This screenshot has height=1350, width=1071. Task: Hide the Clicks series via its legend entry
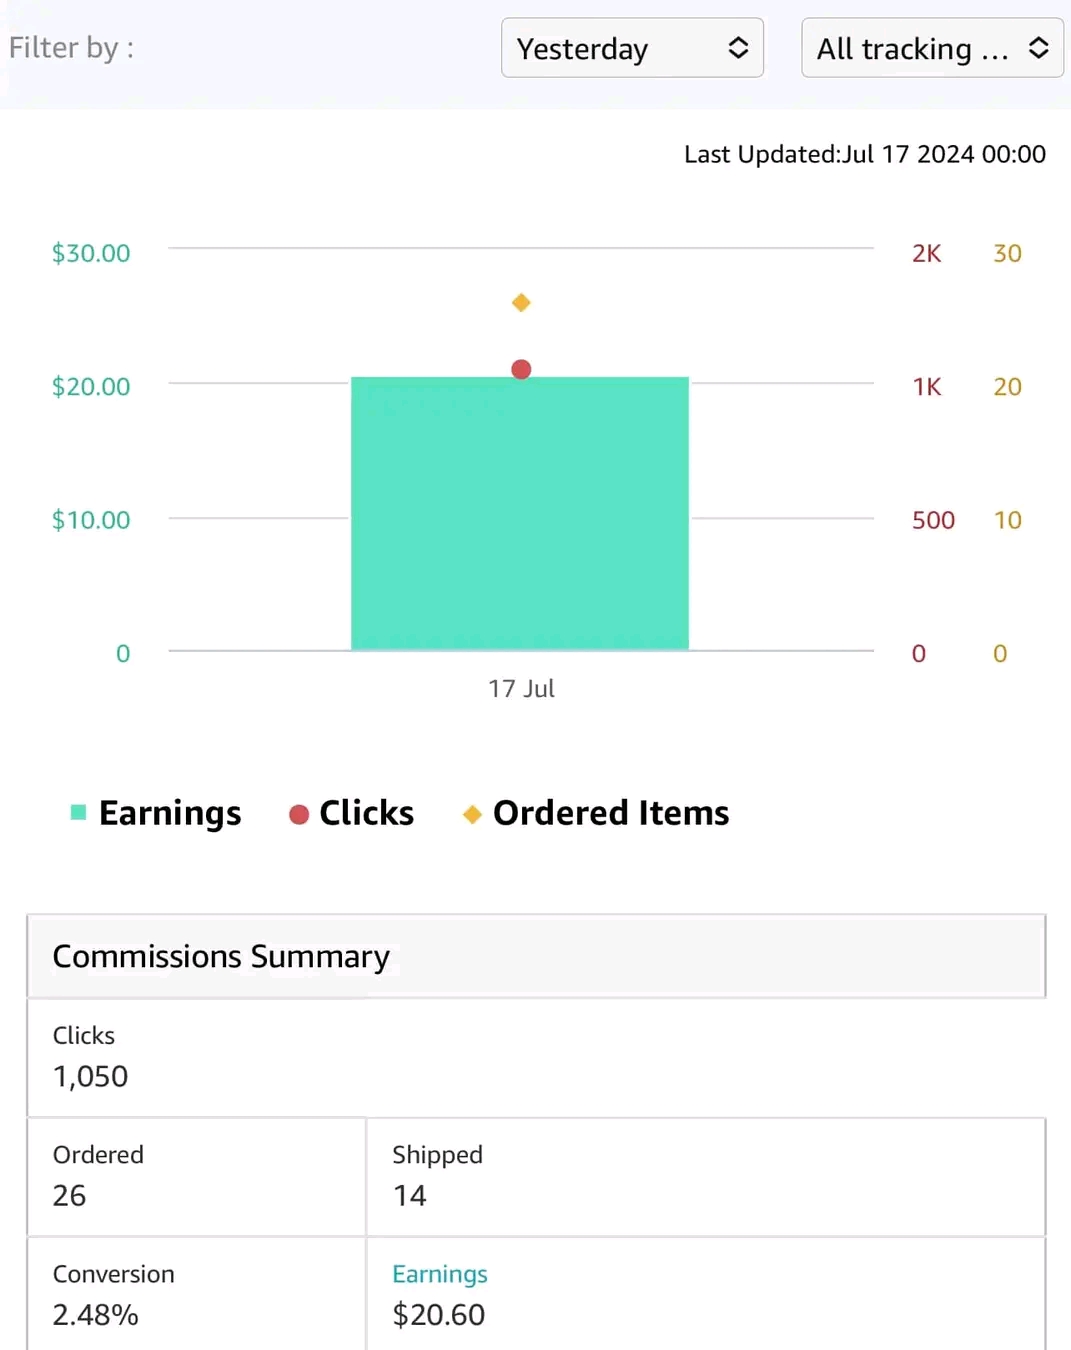point(365,813)
